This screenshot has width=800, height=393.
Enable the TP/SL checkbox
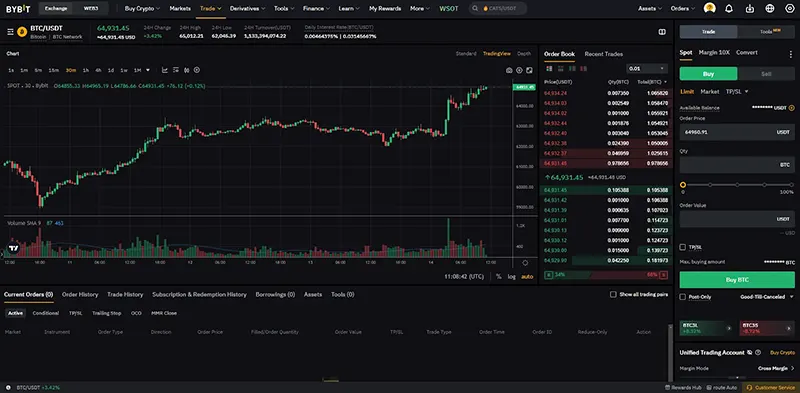pyautogui.click(x=683, y=247)
